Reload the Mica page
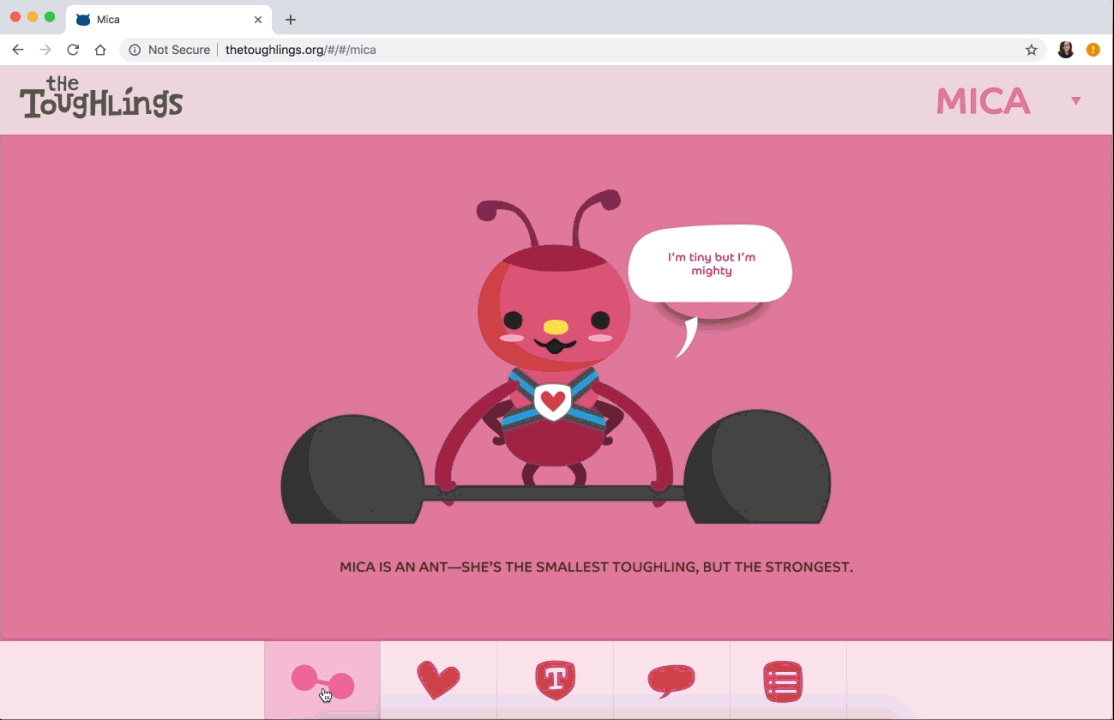 (x=72, y=50)
